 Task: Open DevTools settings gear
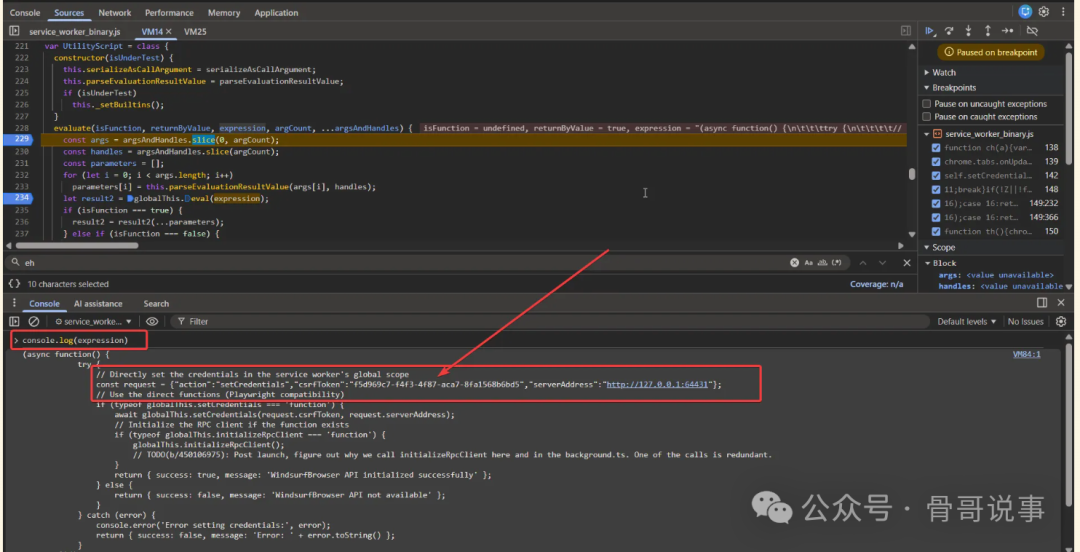coord(1043,12)
